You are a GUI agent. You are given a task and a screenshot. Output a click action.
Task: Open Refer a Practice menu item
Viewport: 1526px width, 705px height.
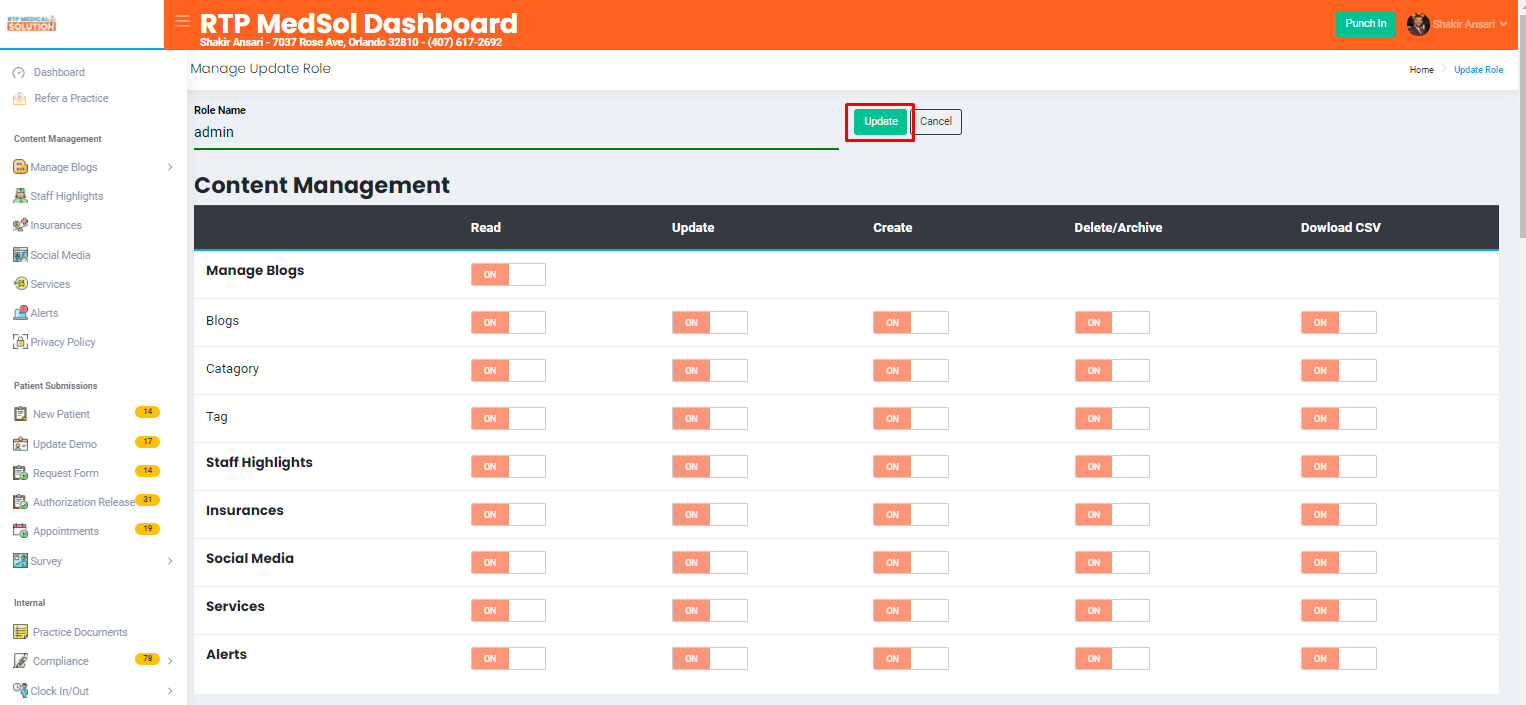pos(71,98)
